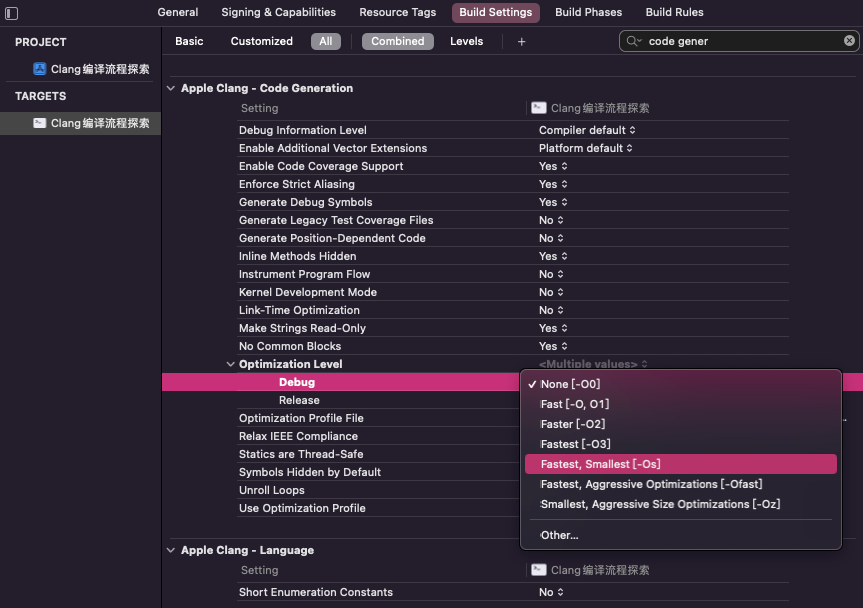
Task: Switch to Levels view
Action: [466, 41]
